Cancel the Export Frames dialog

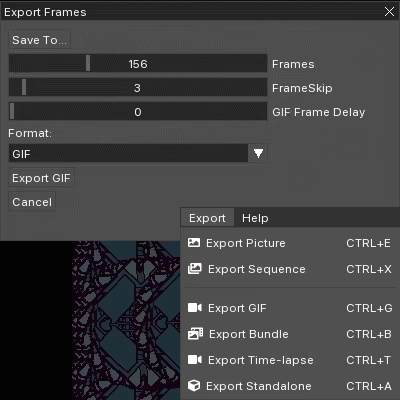32,202
